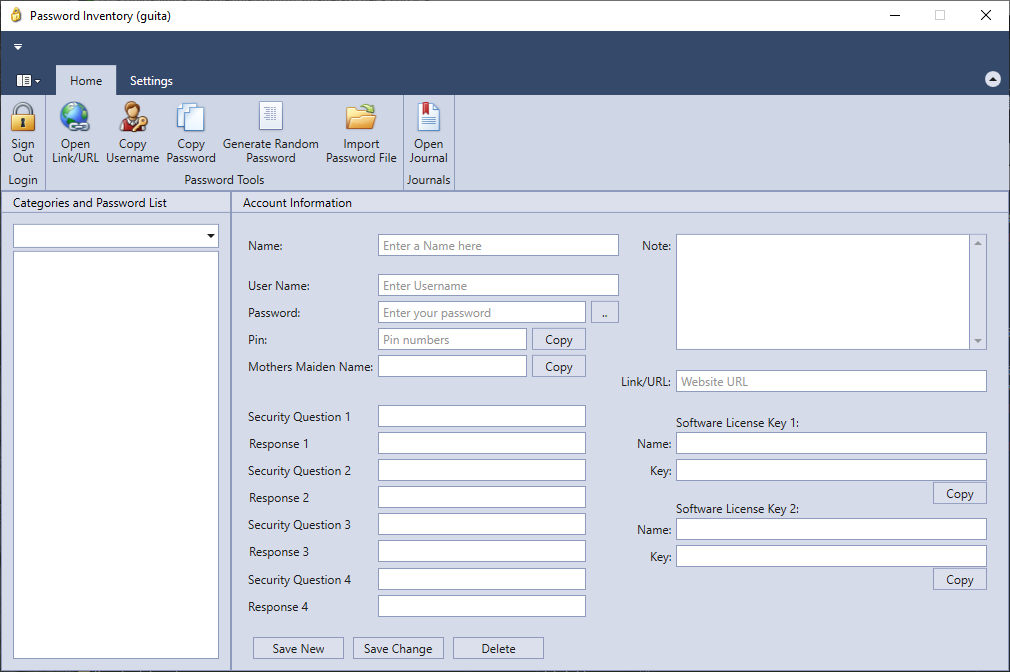Image resolution: width=1010 pixels, height=672 pixels.
Task: Click the Mothers Maiden Name field
Action: point(452,367)
